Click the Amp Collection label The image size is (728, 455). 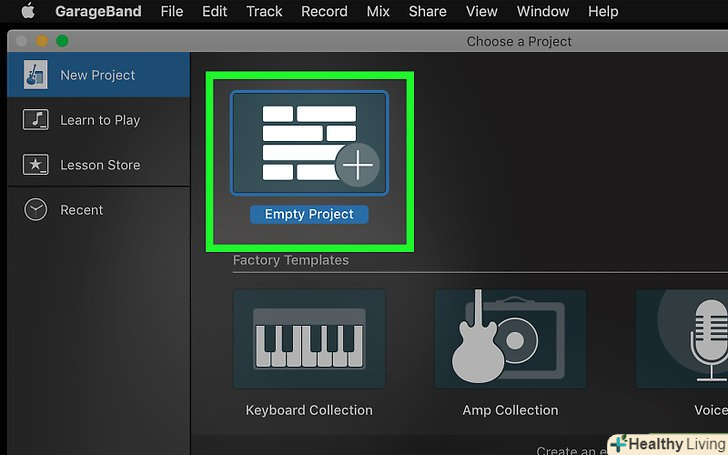(x=510, y=410)
